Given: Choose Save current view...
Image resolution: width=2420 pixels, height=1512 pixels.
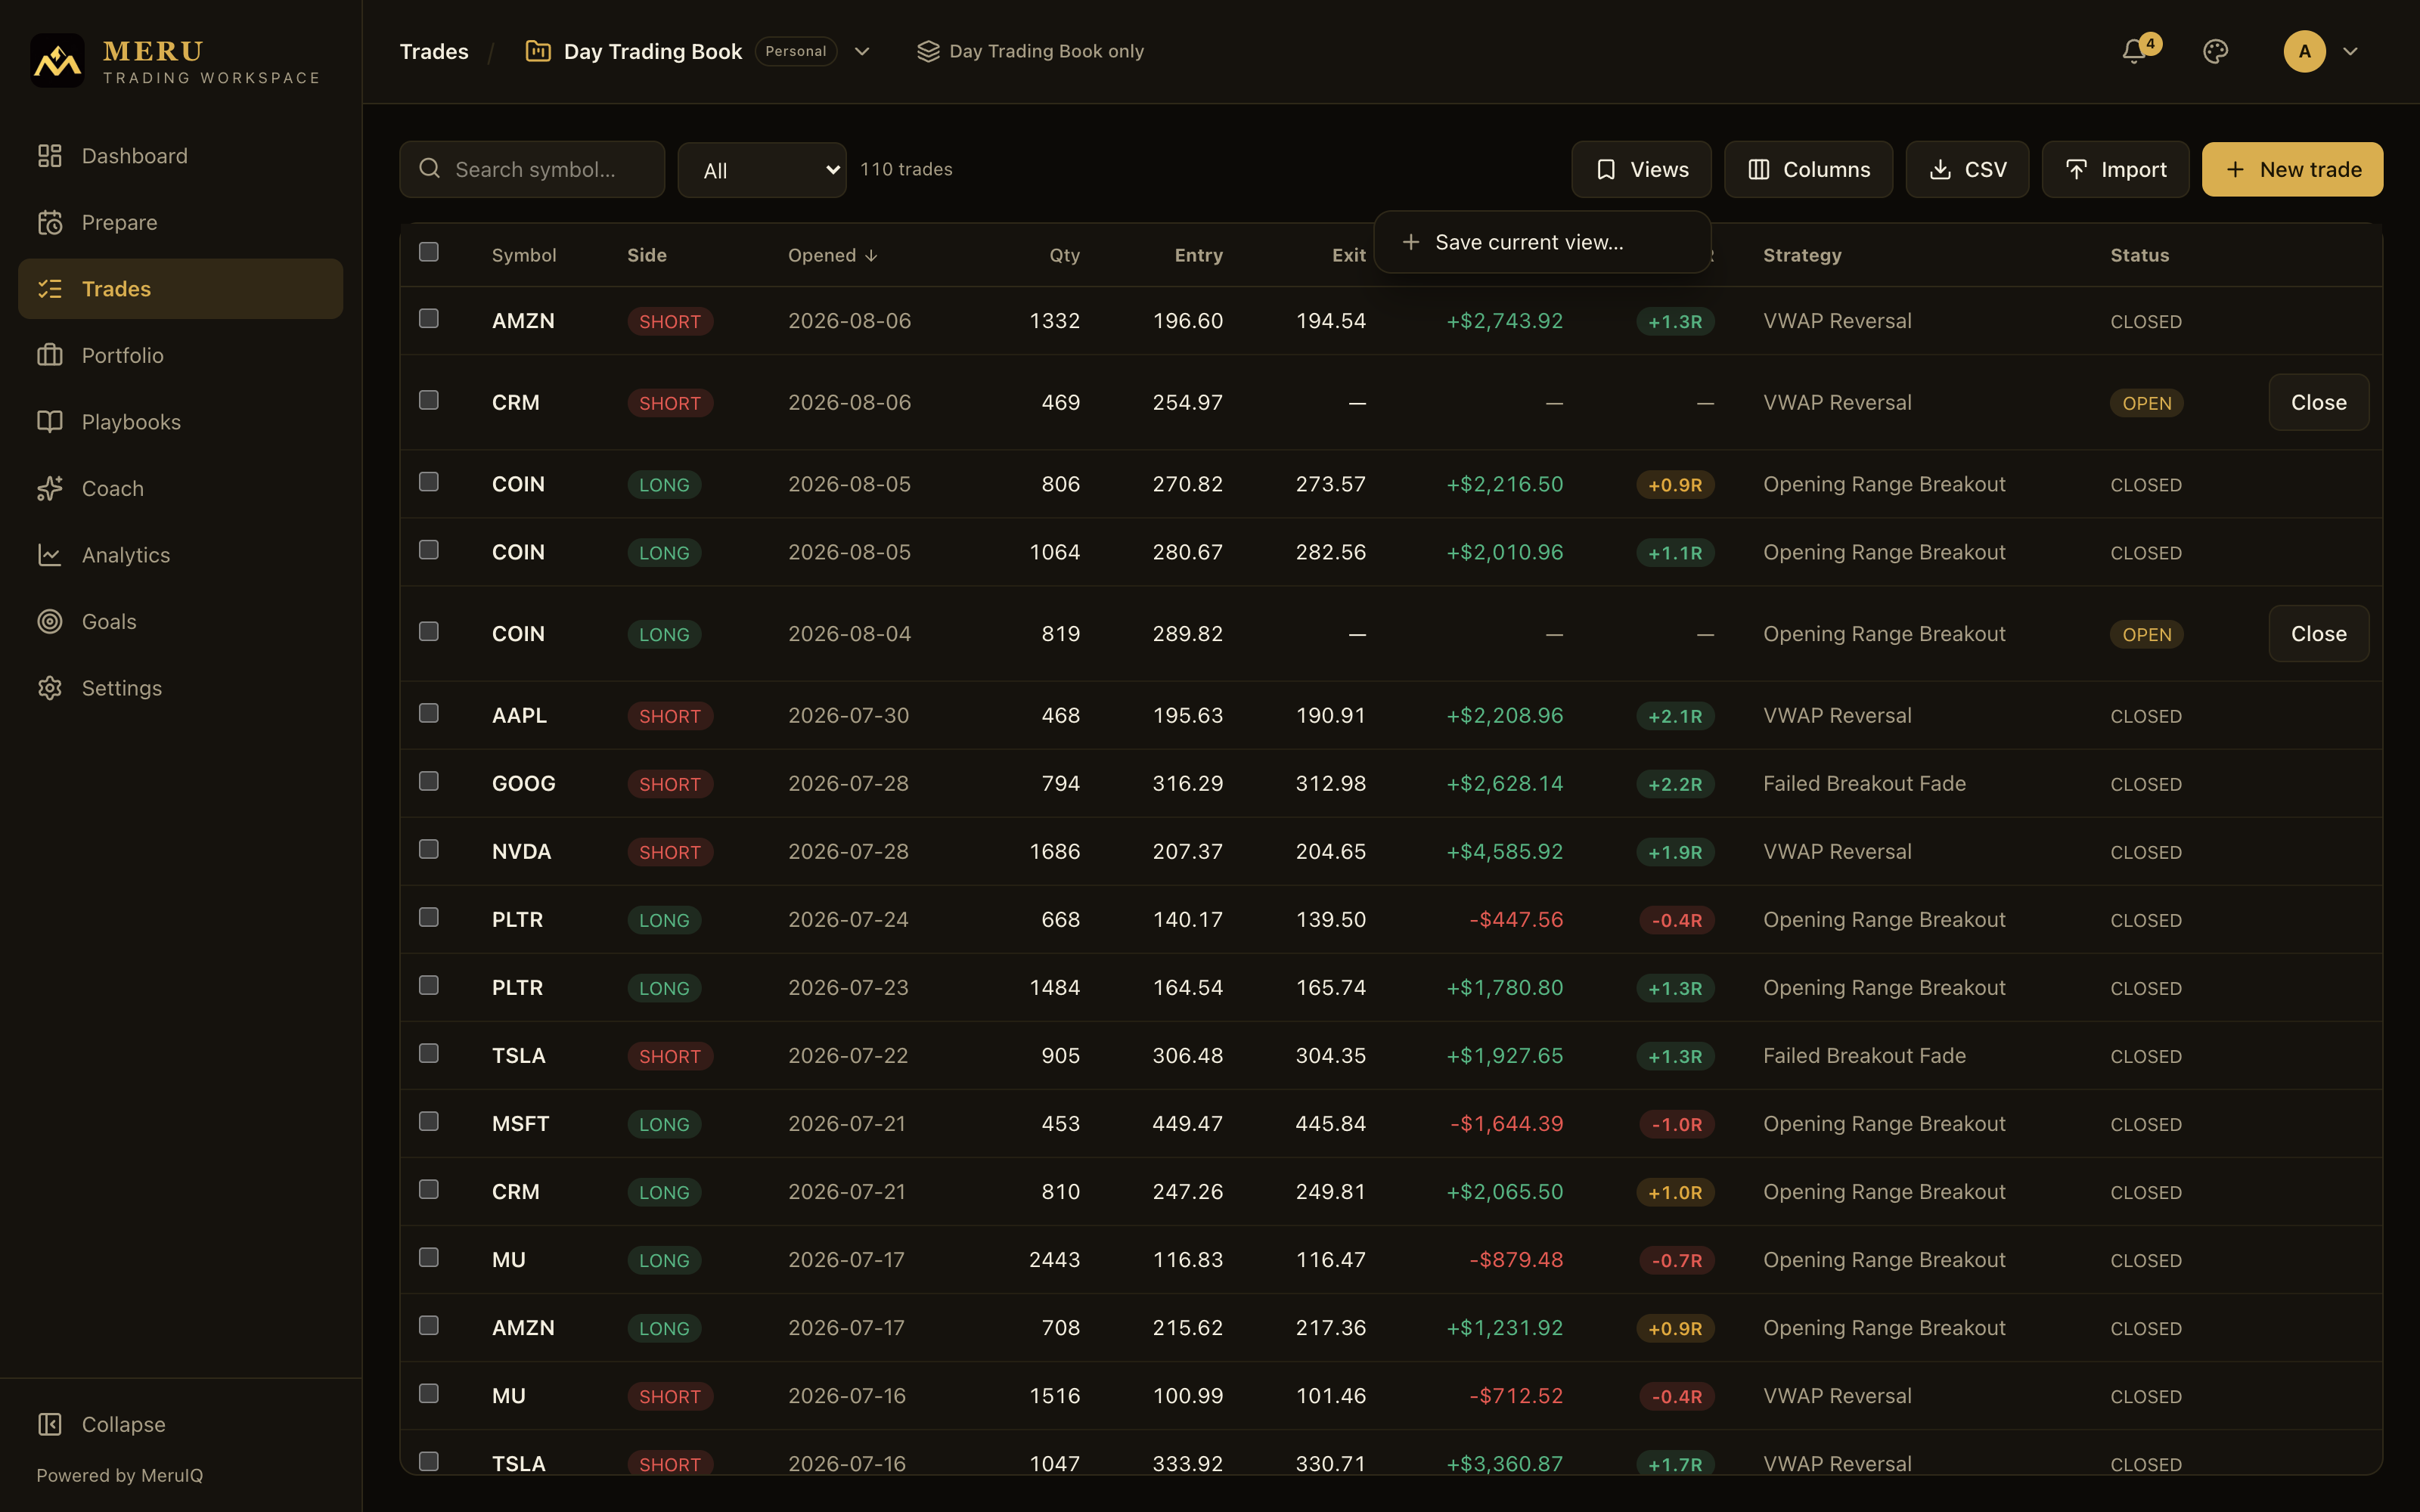Looking at the screenshot, I should pyautogui.click(x=1542, y=242).
